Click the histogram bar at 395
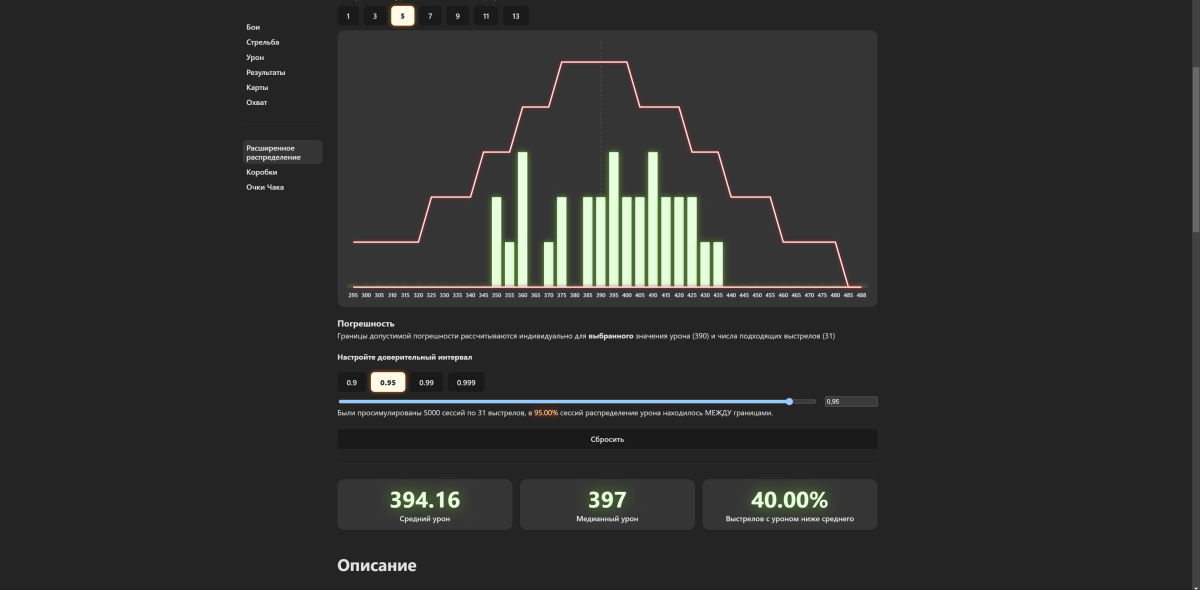Image resolution: width=1200 pixels, height=590 pixels. pyautogui.click(x=614, y=219)
